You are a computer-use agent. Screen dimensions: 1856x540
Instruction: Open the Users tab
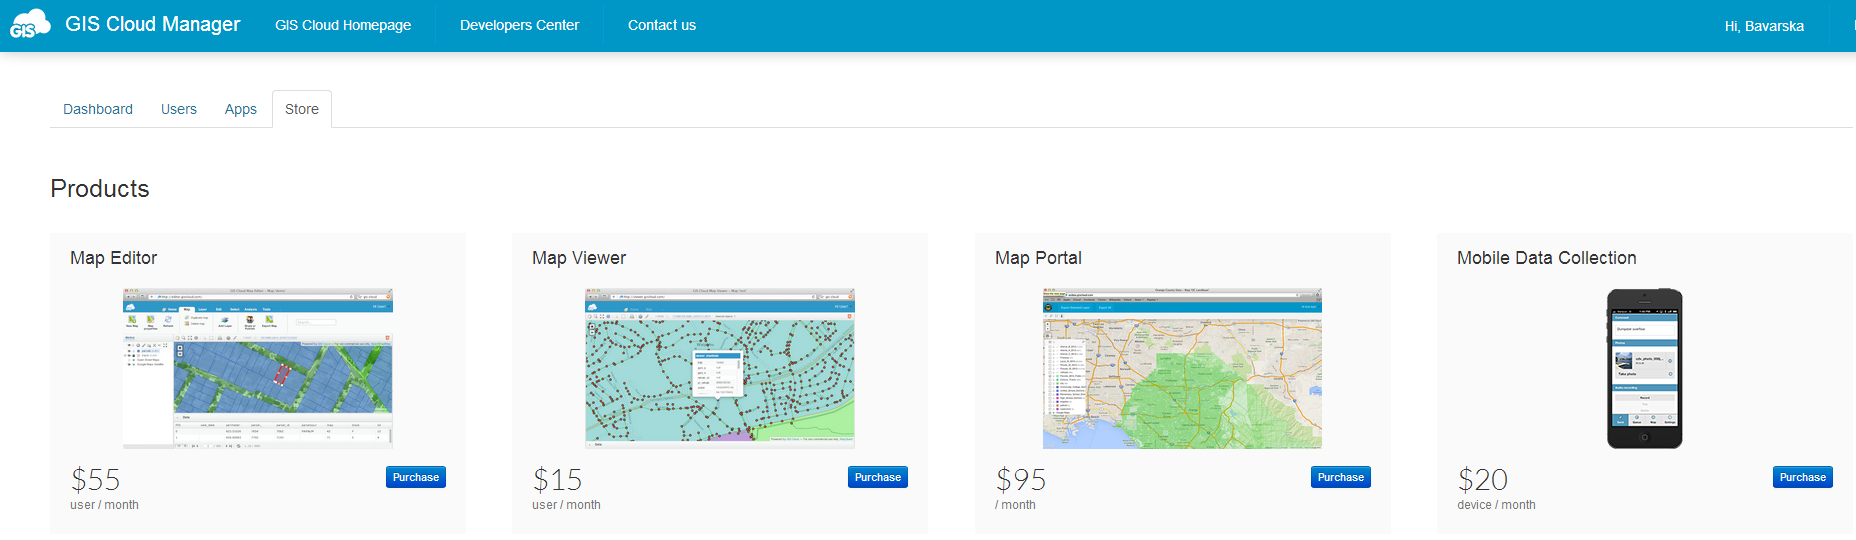179,109
